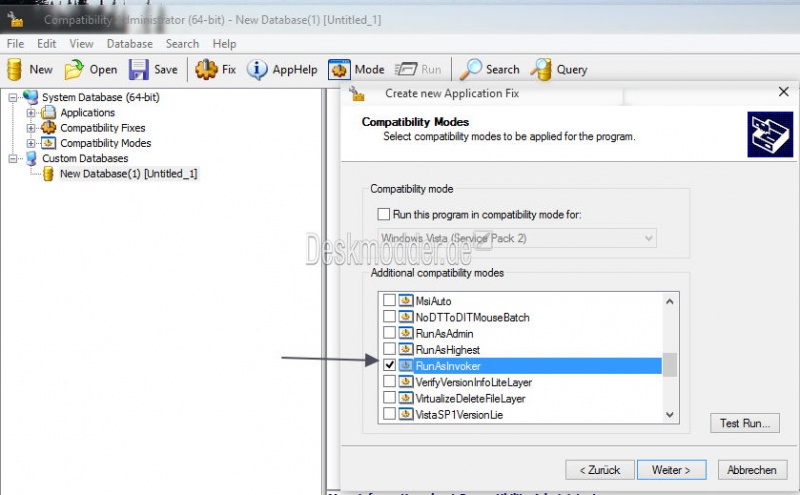Select New Database(1) [Untitled_1] tree label
This screenshot has height=495, width=800.
point(129,174)
